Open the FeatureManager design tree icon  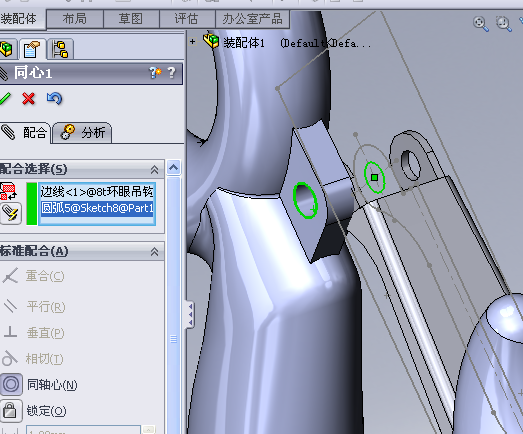point(6,49)
